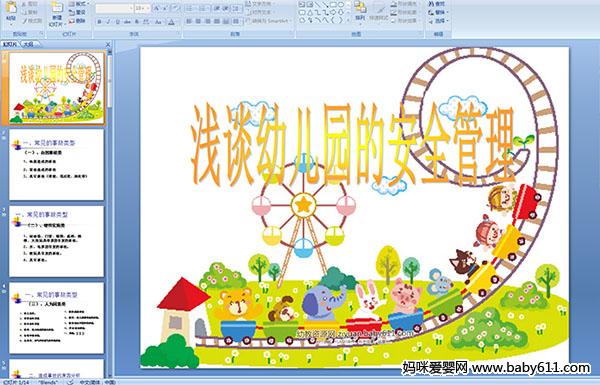
Task: Click the Font Color icon
Action: [172, 22]
